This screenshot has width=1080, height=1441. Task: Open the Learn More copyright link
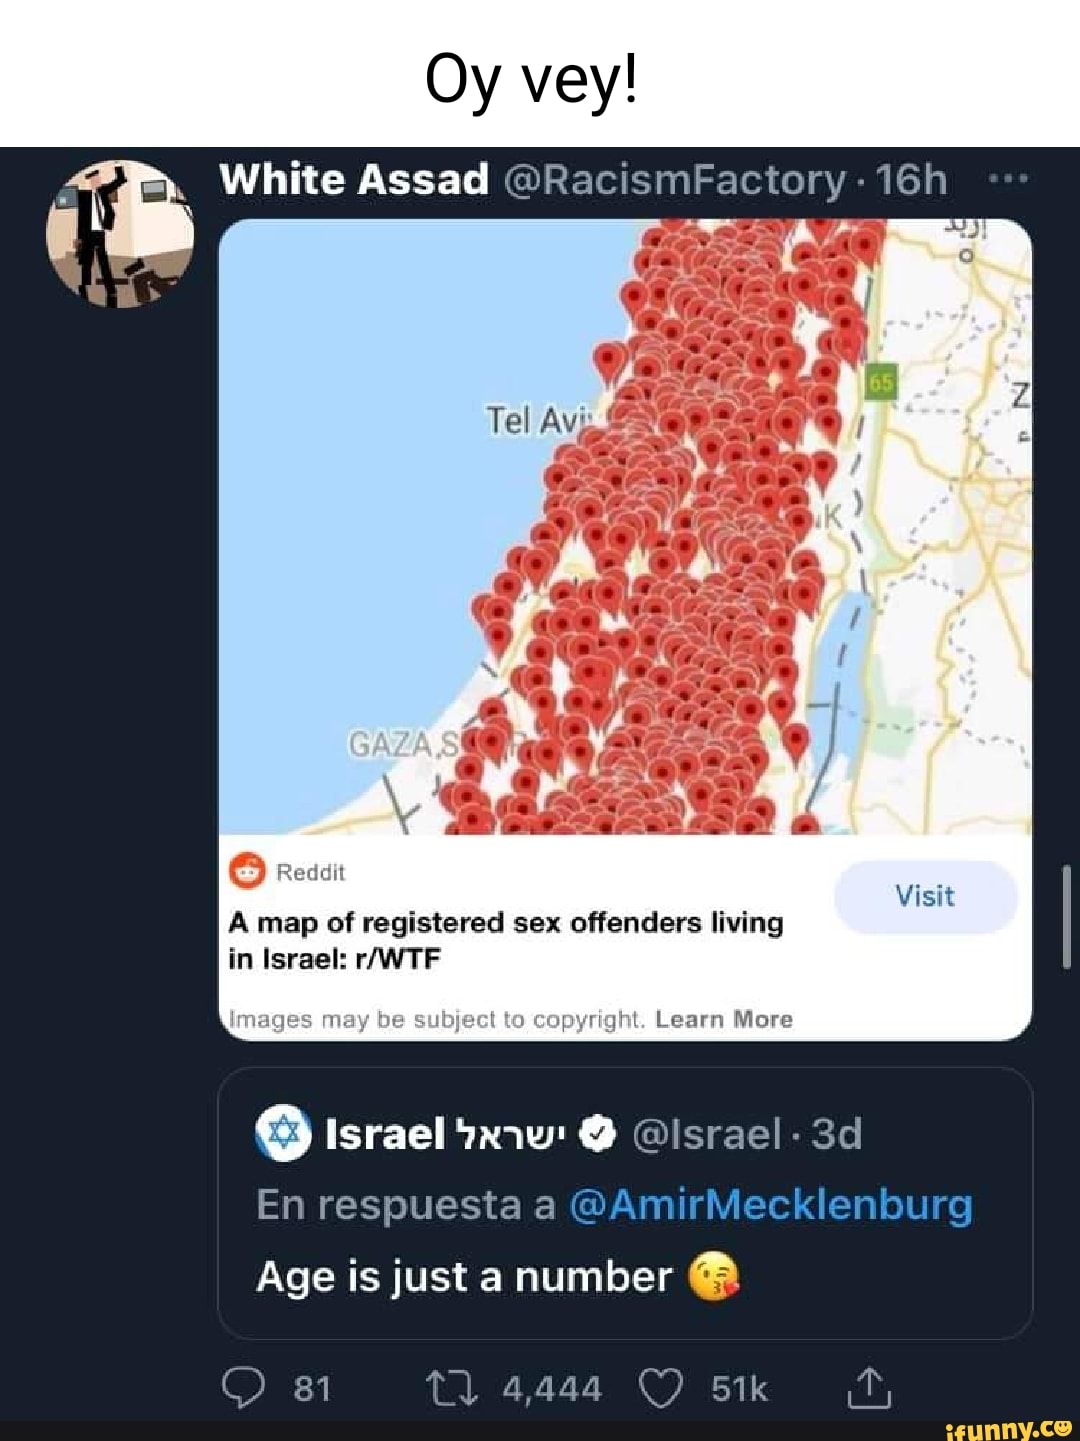(724, 1019)
